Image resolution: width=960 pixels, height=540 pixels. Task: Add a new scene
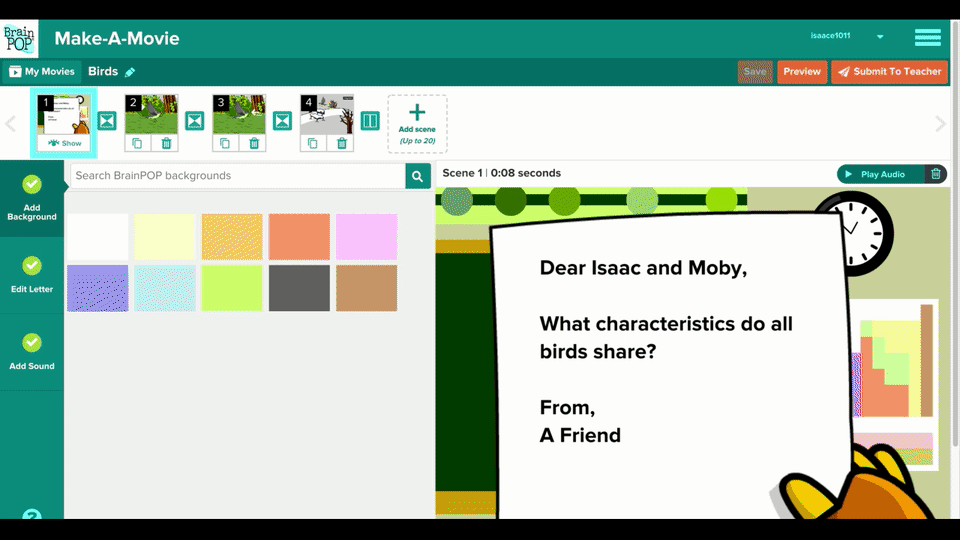click(x=417, y=124)
